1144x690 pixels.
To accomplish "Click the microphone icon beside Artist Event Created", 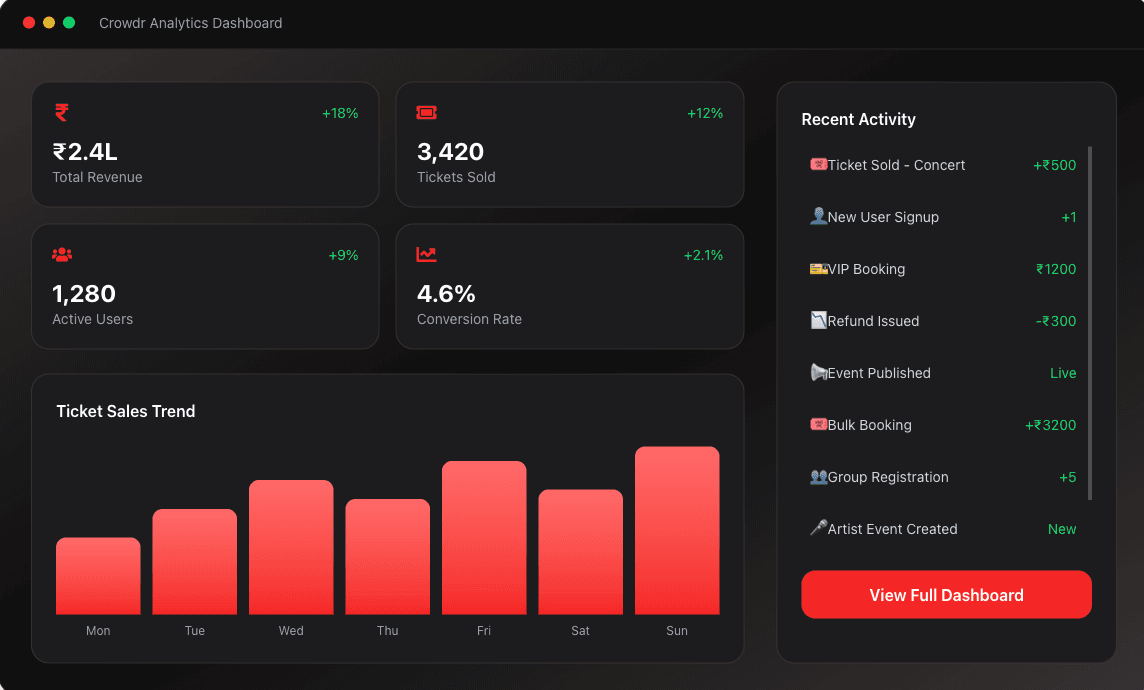I will click(x=819, y=527).
